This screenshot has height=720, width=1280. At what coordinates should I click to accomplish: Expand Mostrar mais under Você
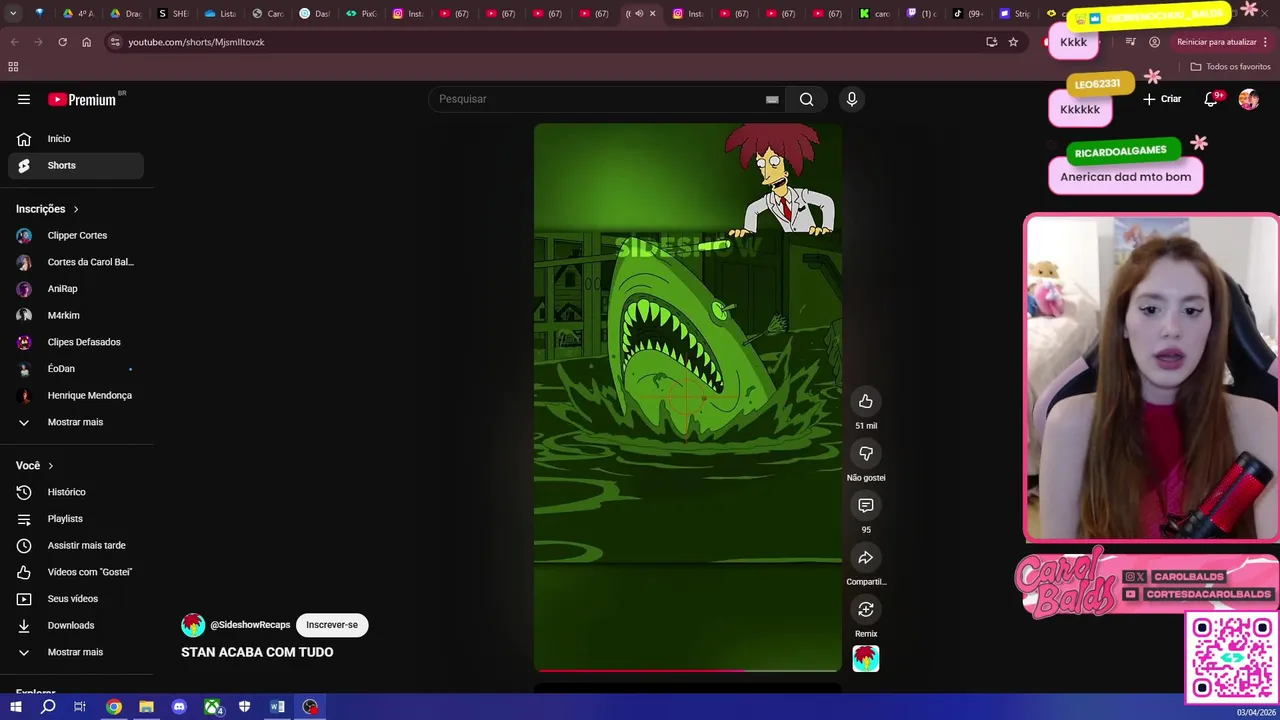pyautogui.click(x=76, y=652)
